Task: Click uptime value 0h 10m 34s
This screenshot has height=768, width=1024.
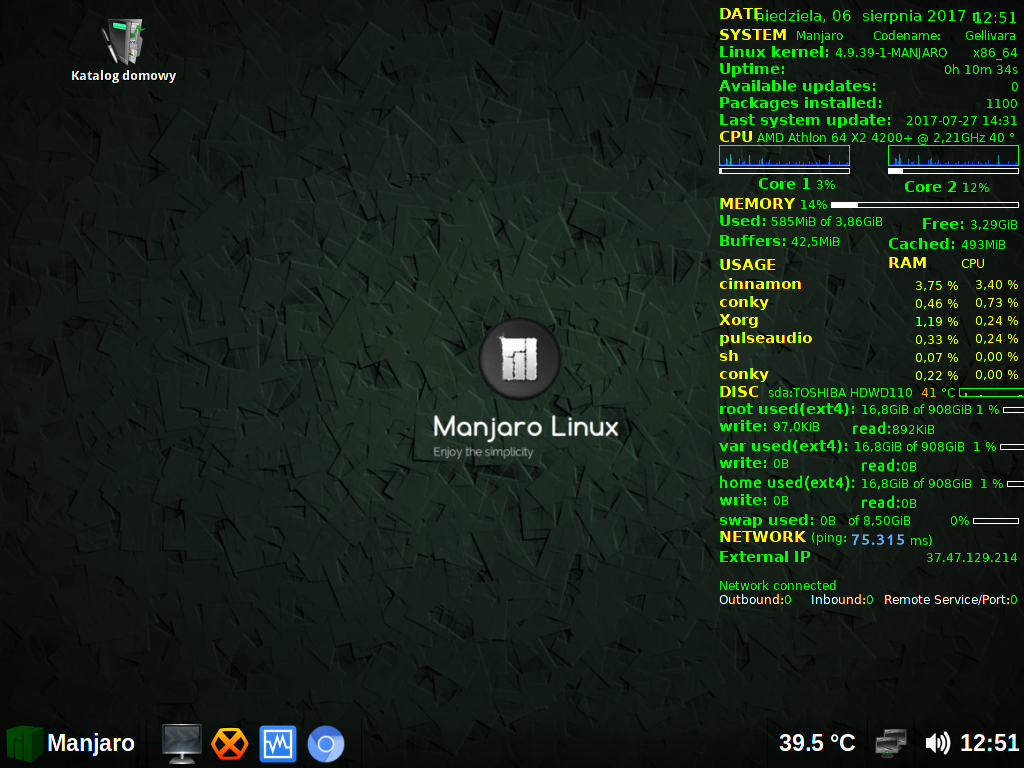Action: point(981,70)
